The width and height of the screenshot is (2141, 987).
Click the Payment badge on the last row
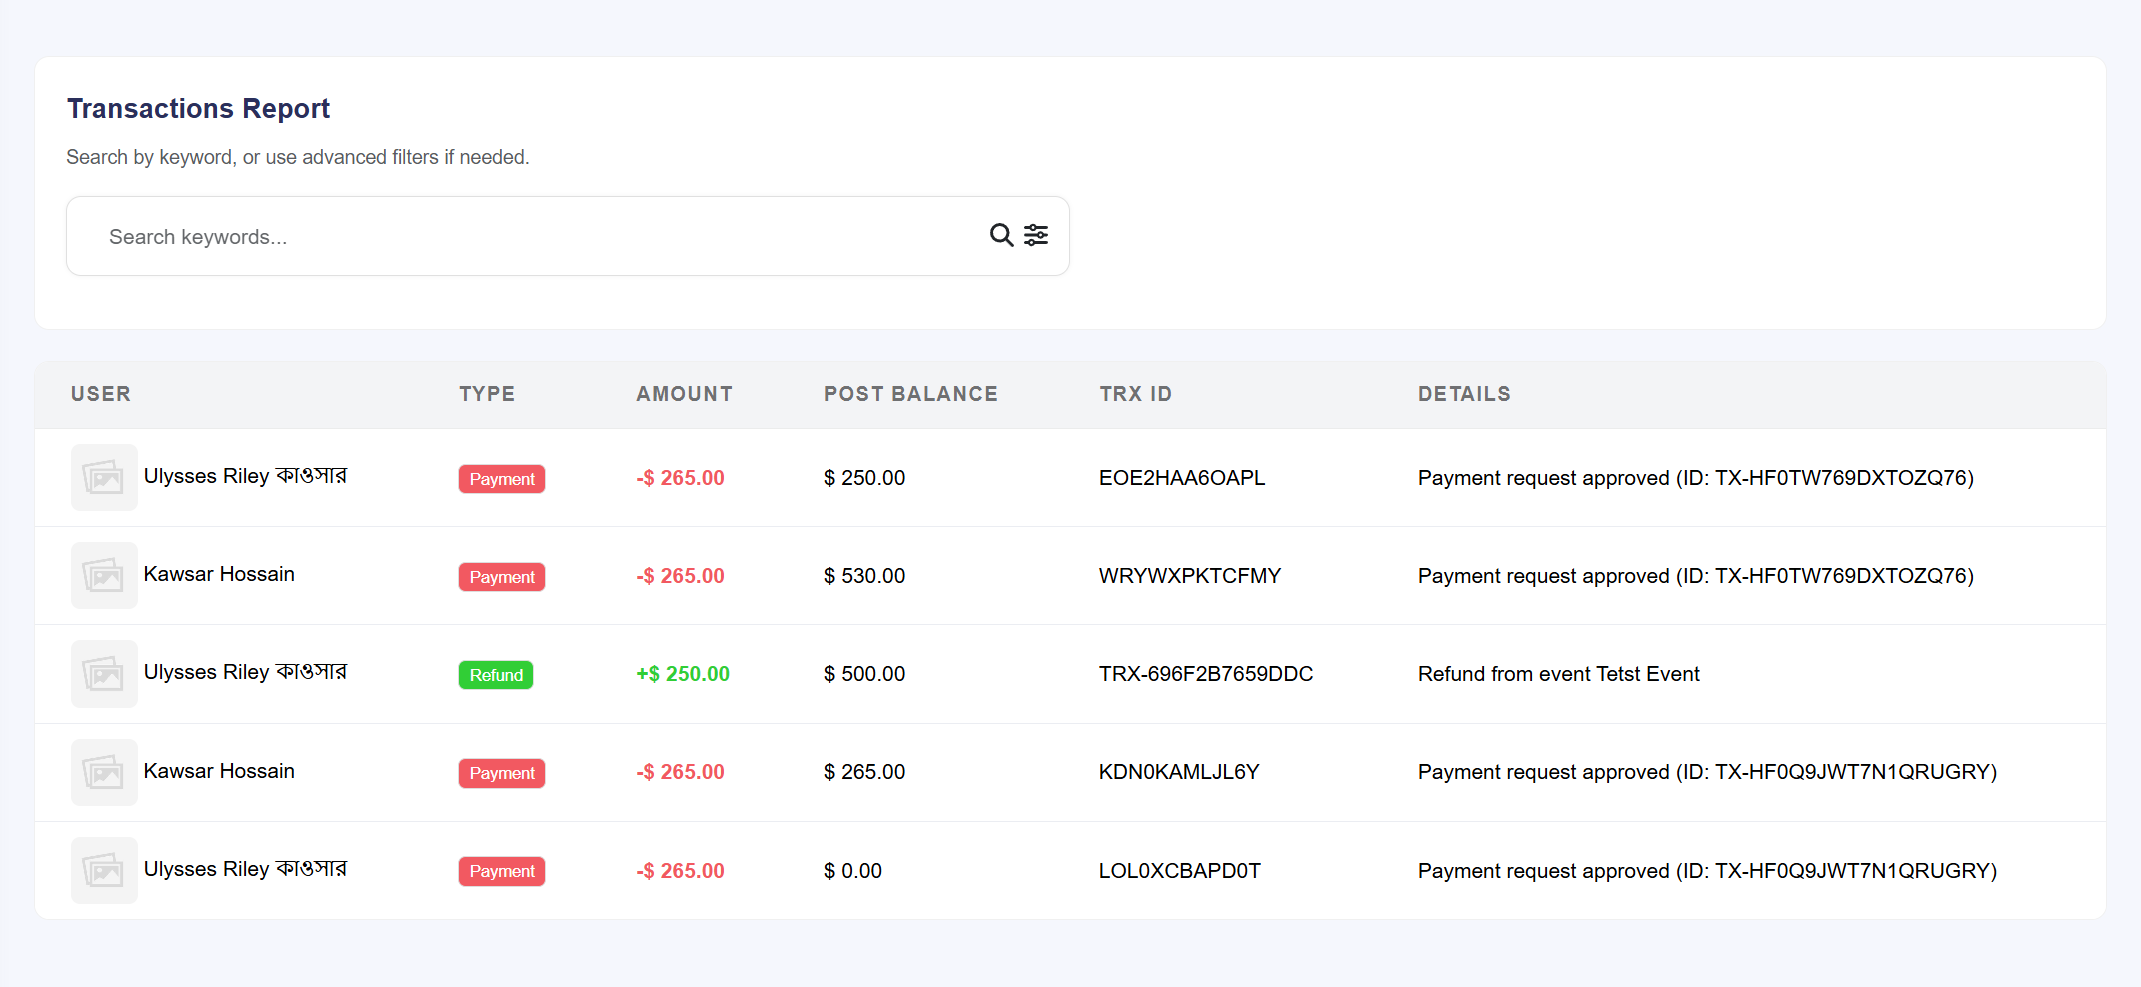pos(501,870)
